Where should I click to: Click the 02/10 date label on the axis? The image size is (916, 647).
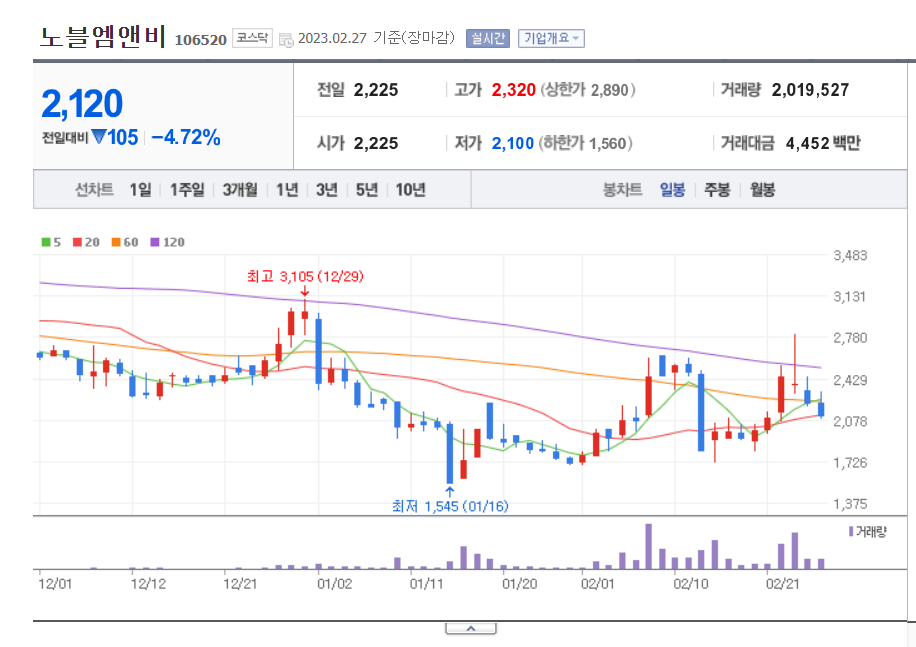click(691, 584)
